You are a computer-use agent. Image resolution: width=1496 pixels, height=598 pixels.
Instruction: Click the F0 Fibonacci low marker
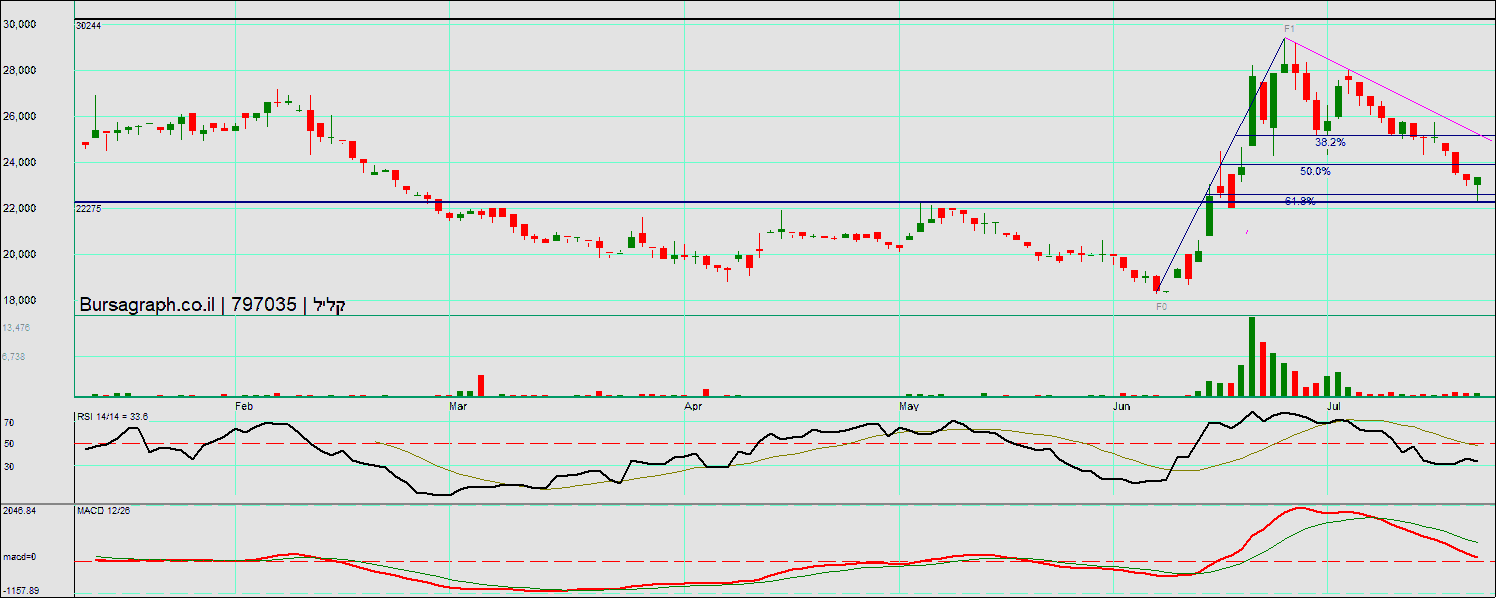1161,307
